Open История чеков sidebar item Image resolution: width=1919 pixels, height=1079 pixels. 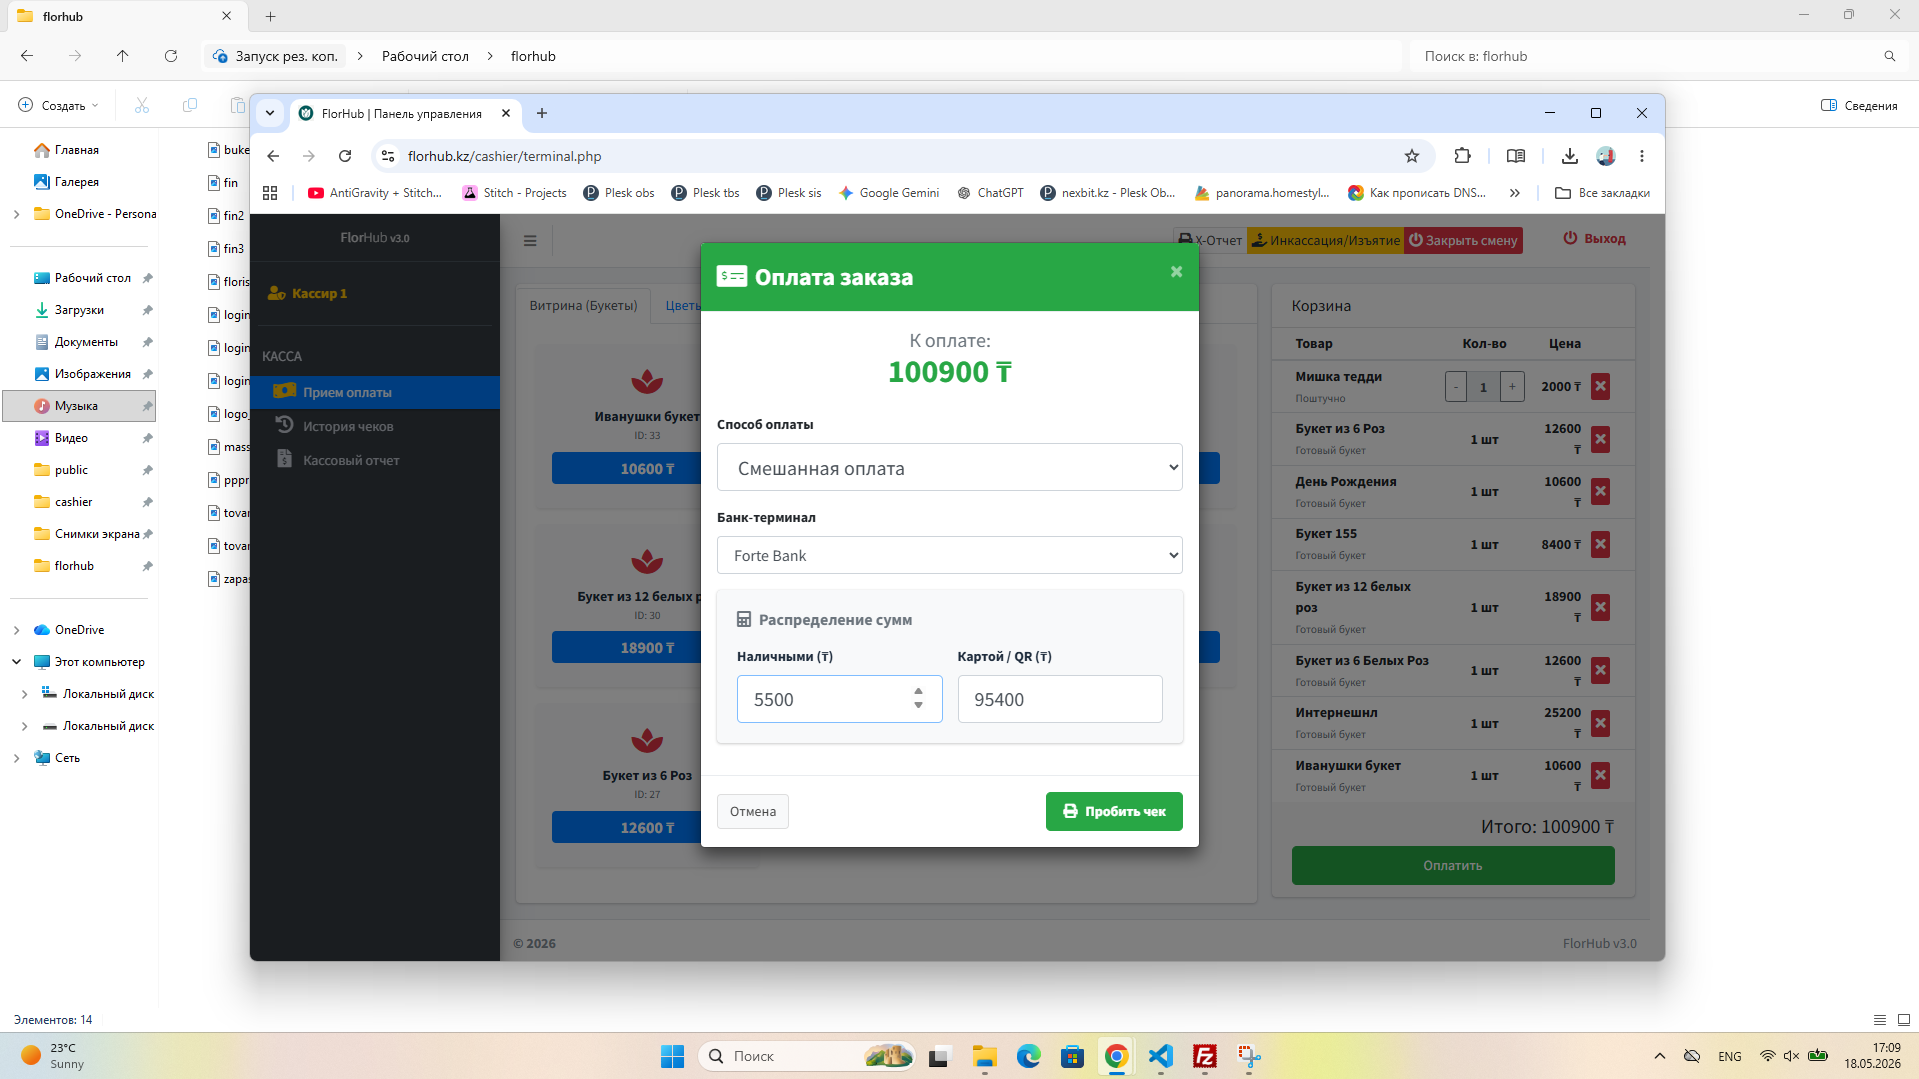click(x=375, y=426)
